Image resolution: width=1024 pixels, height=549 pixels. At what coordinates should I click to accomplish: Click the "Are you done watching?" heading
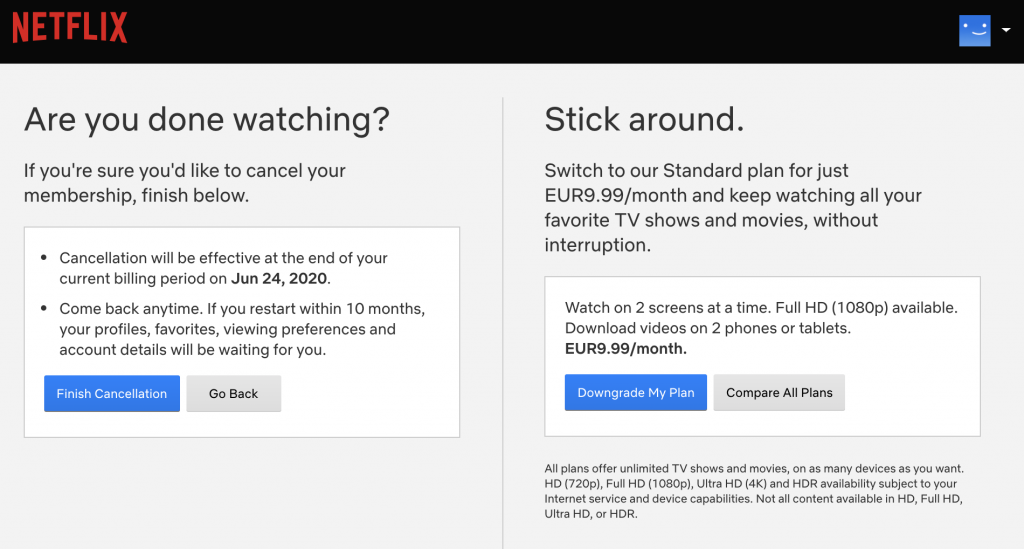[x=207, y=119]
